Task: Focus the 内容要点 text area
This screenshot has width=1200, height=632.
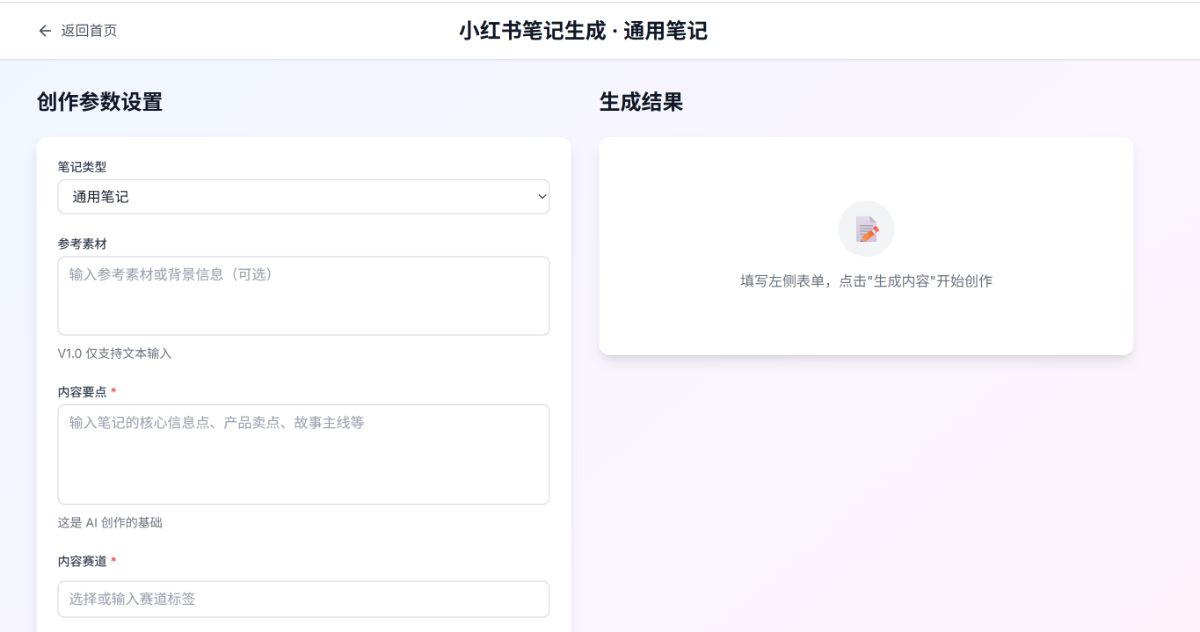Action: click(303, 453)
